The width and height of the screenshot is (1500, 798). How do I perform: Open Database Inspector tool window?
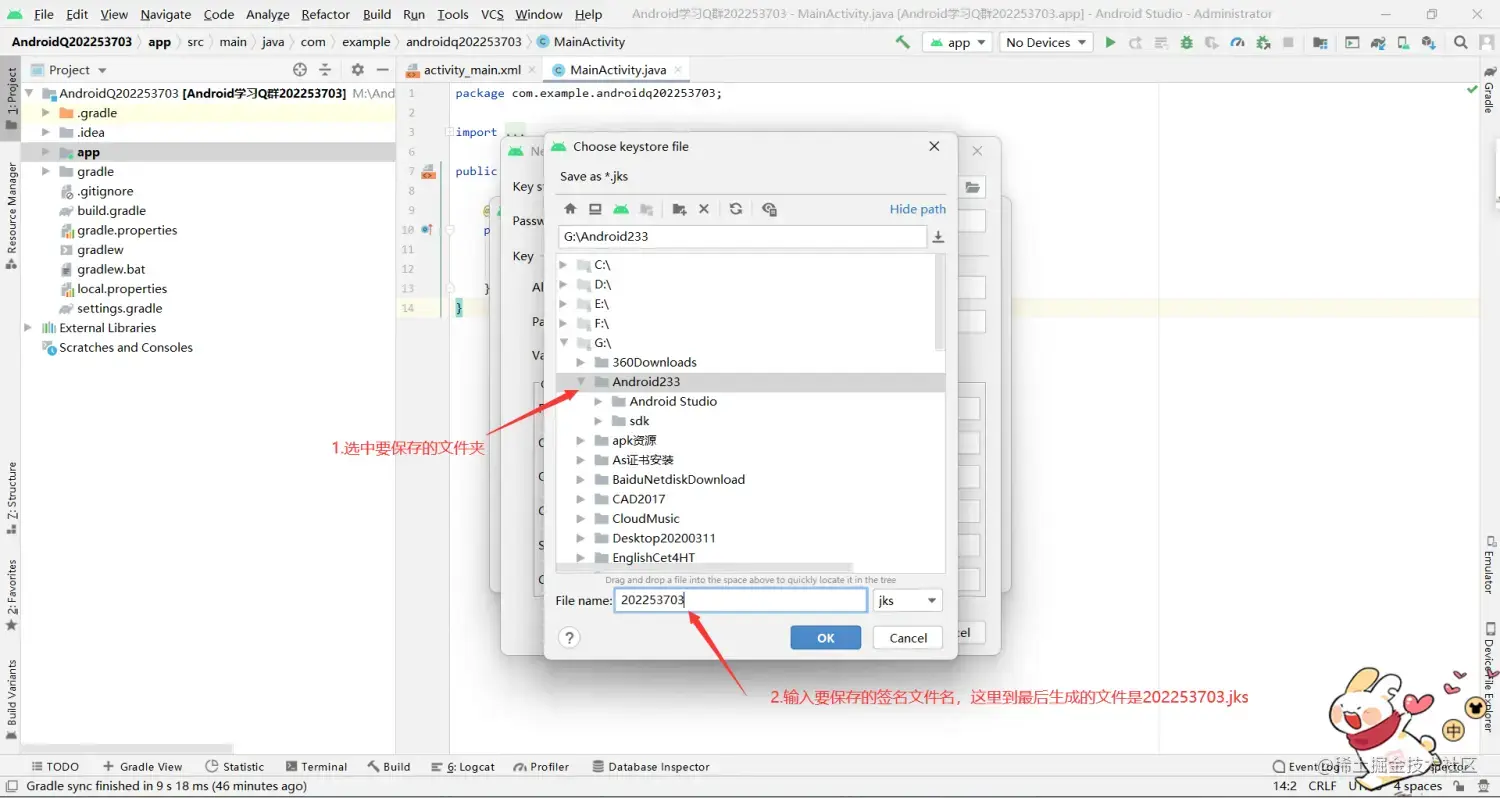tap(651, 767)
